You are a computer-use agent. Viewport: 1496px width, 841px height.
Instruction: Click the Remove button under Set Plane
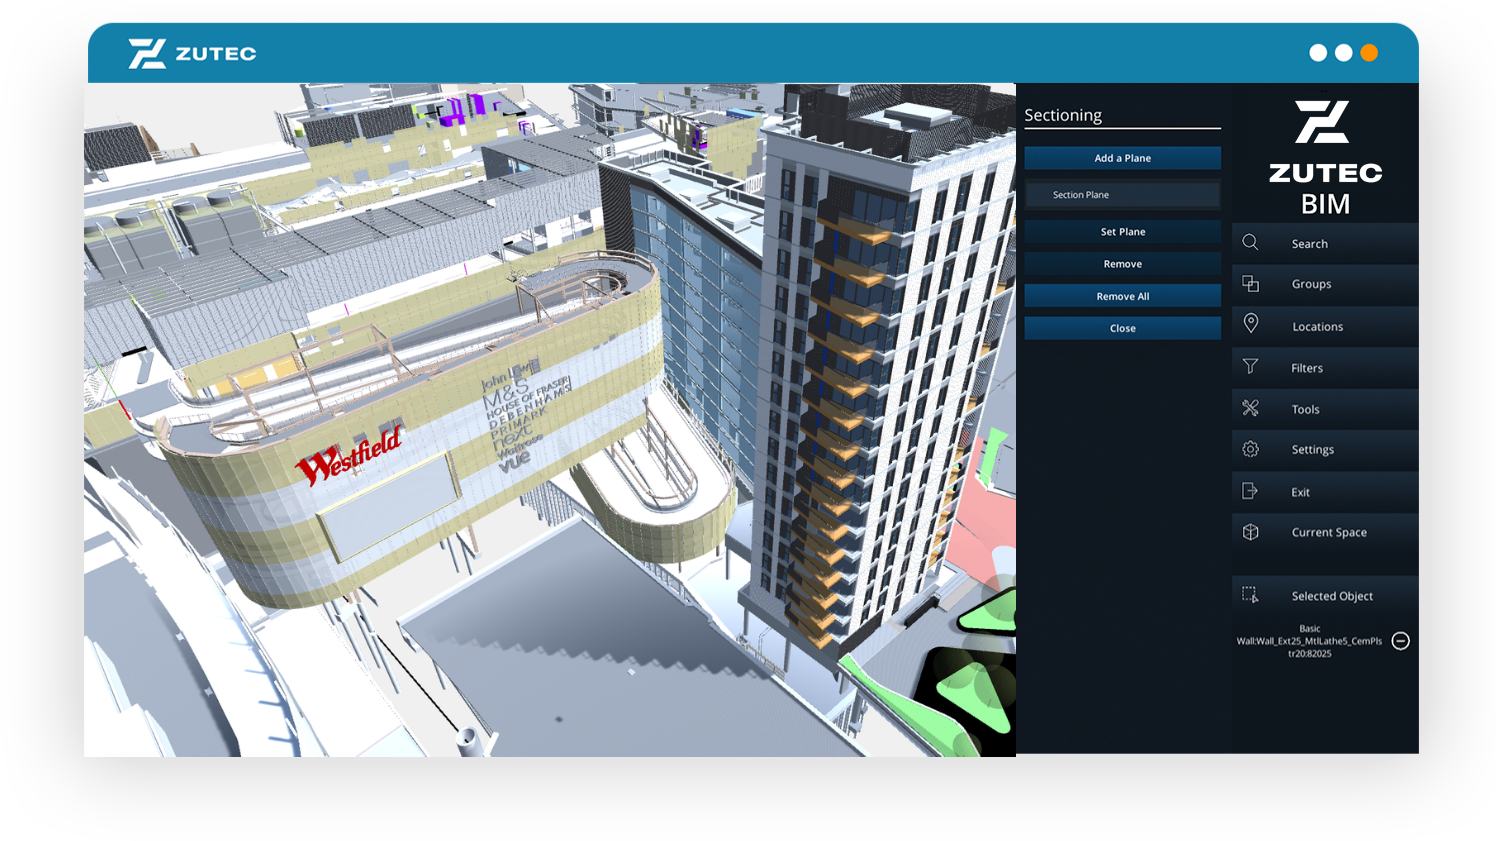[x=1122, y=263]
